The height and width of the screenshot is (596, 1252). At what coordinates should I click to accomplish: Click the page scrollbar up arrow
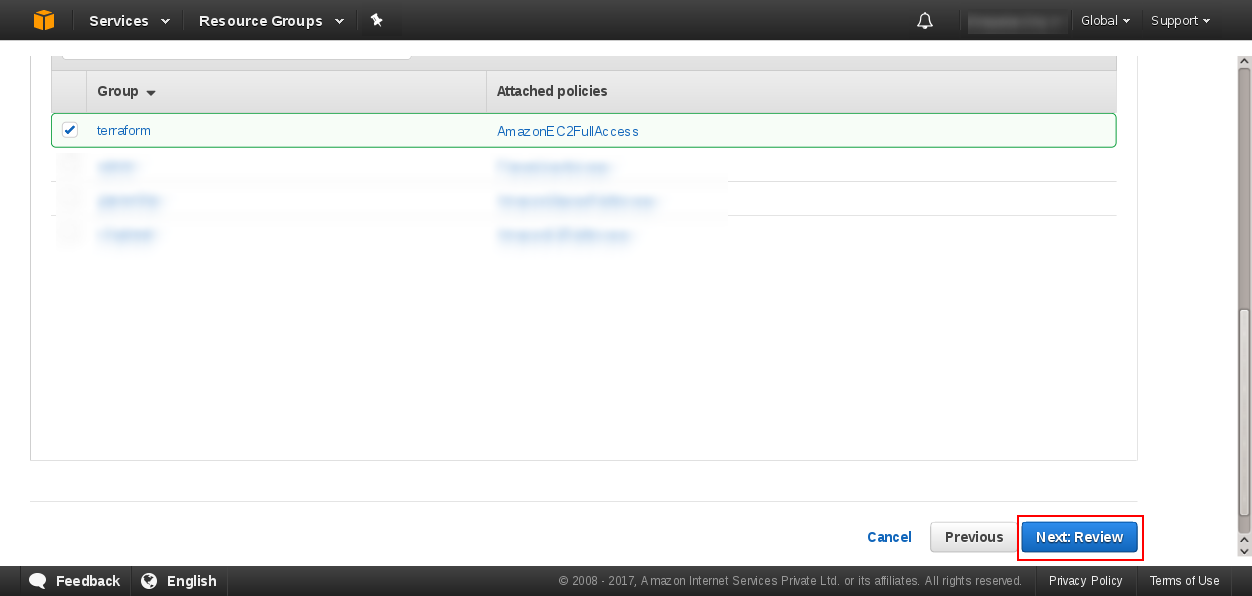(x=1244, y=61)
